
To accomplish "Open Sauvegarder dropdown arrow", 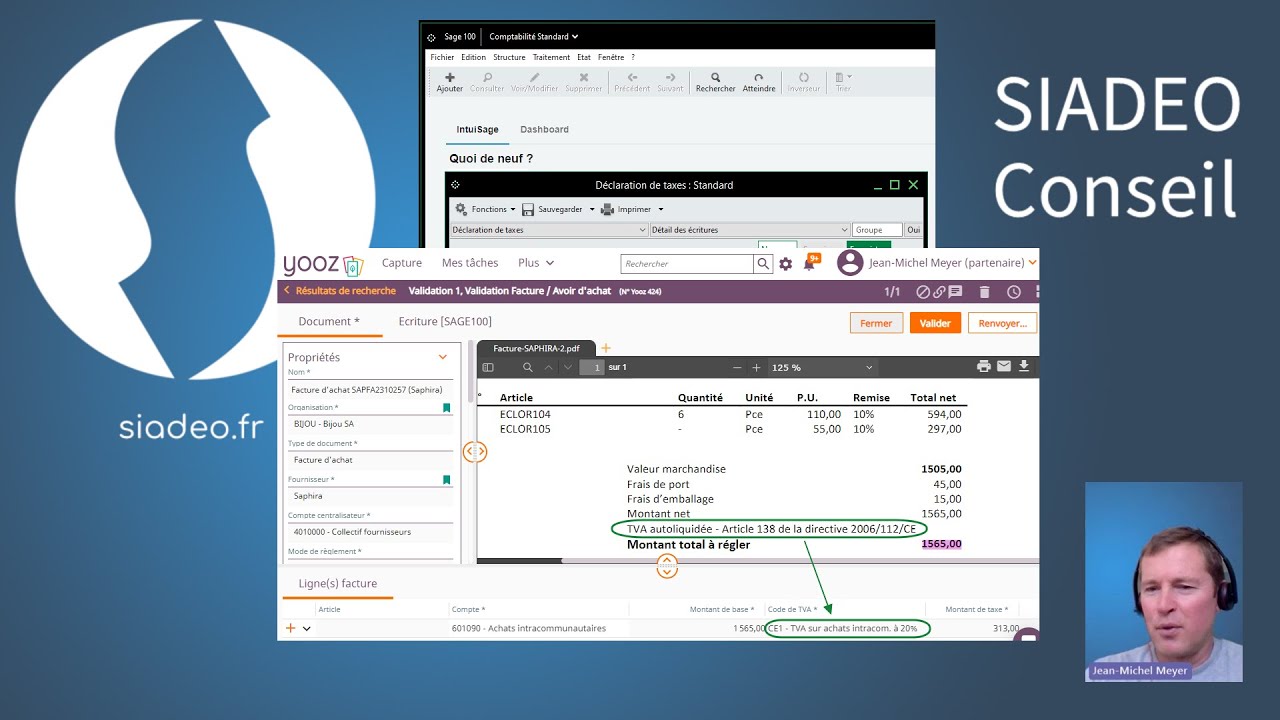I will [x=591, y=210].
